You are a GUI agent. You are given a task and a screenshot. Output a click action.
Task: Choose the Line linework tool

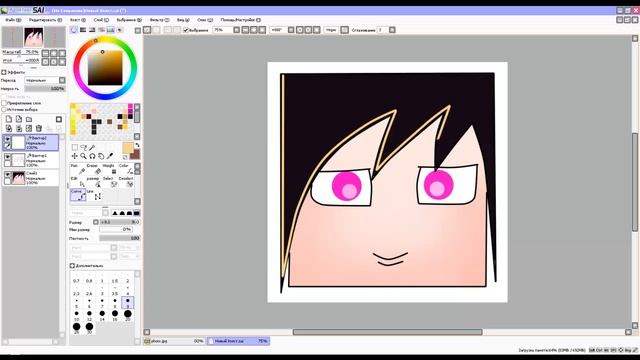coord(93,195)
